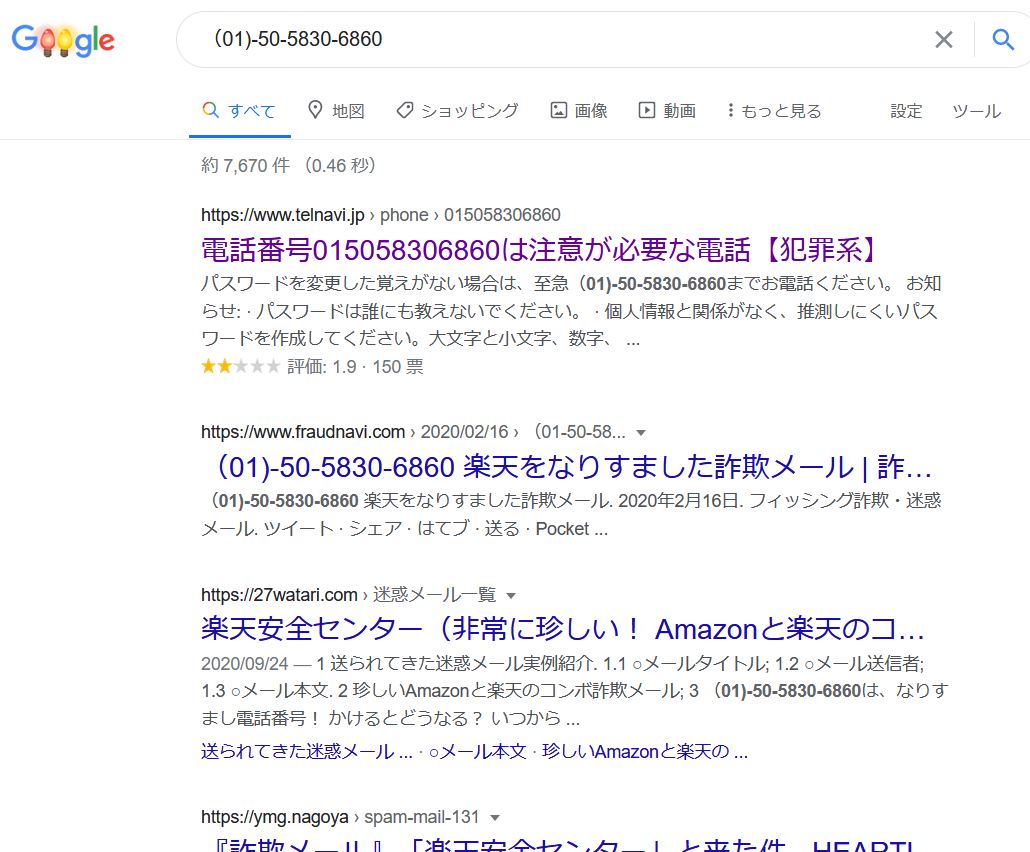Switch to ショッピング tab
This screenshot has height=852, width=1030.
[x=457, y=111]
